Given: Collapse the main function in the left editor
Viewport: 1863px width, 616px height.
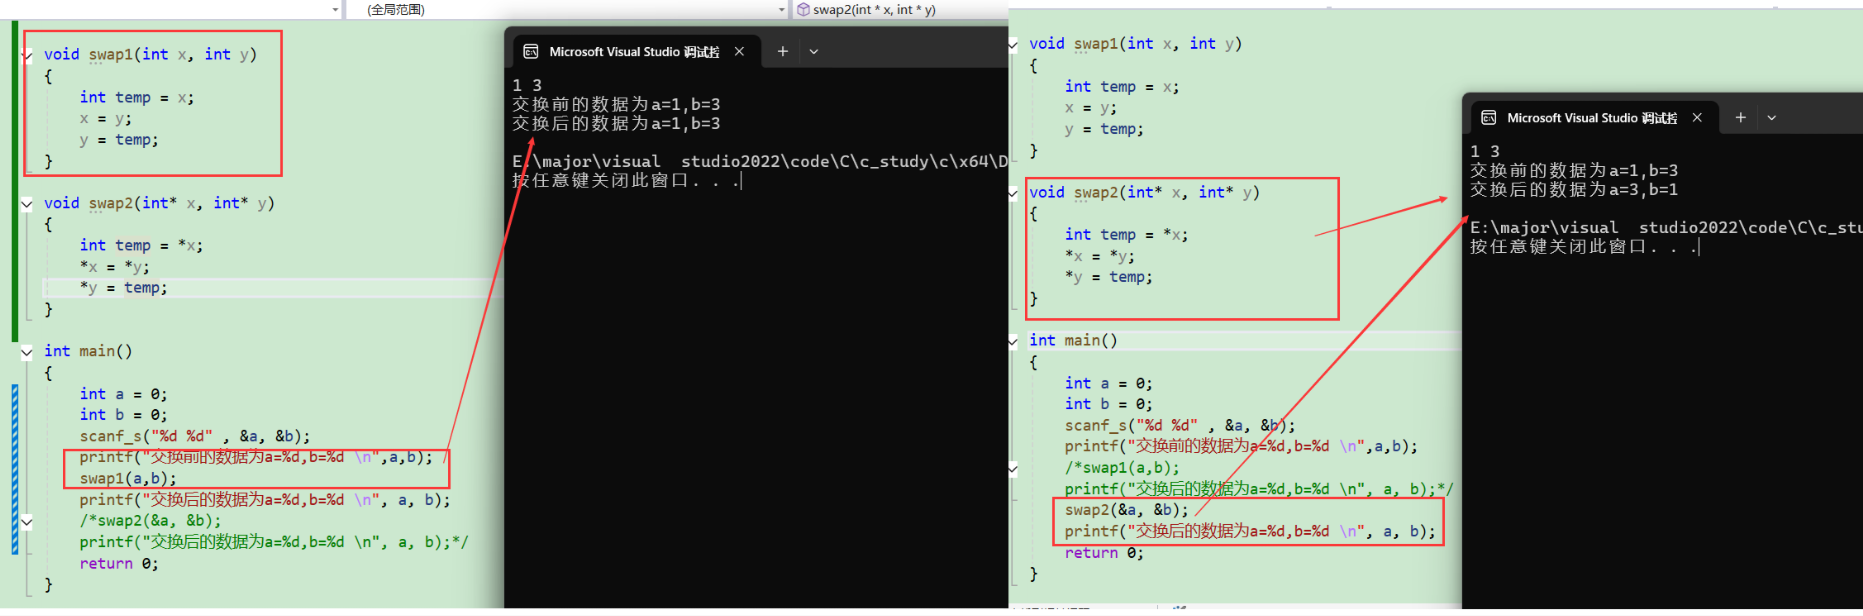Looking at the screenshot, I should click(x=27, y=352).
